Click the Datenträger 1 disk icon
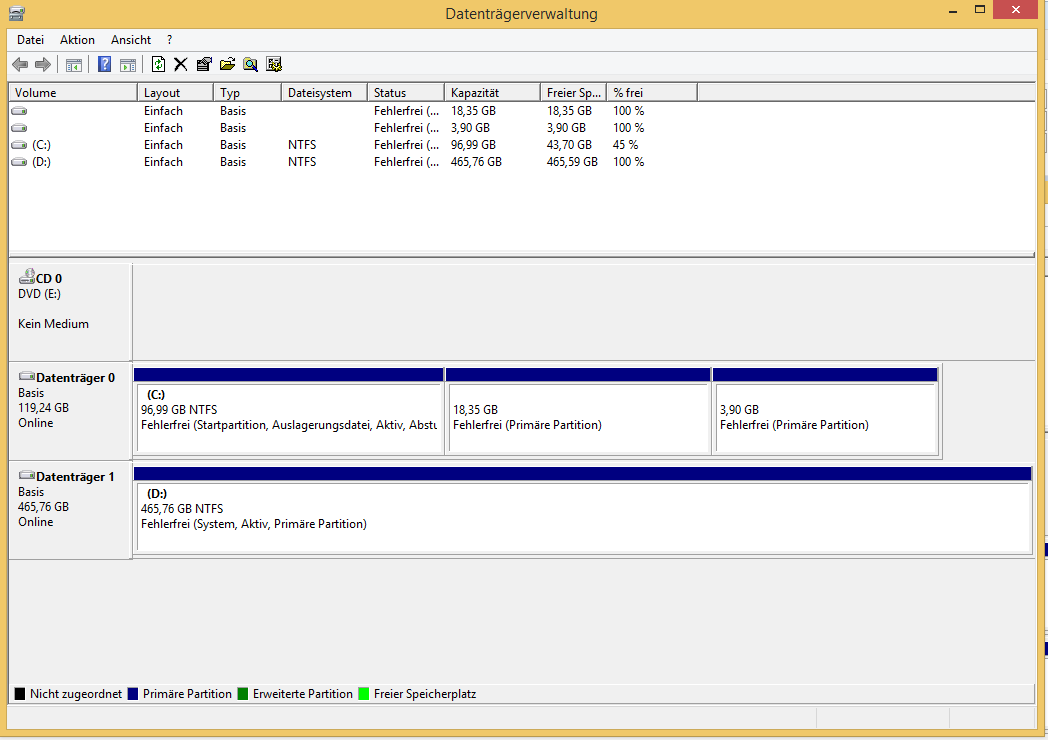This screenshot has height=740, width=1048. point(27,475)
